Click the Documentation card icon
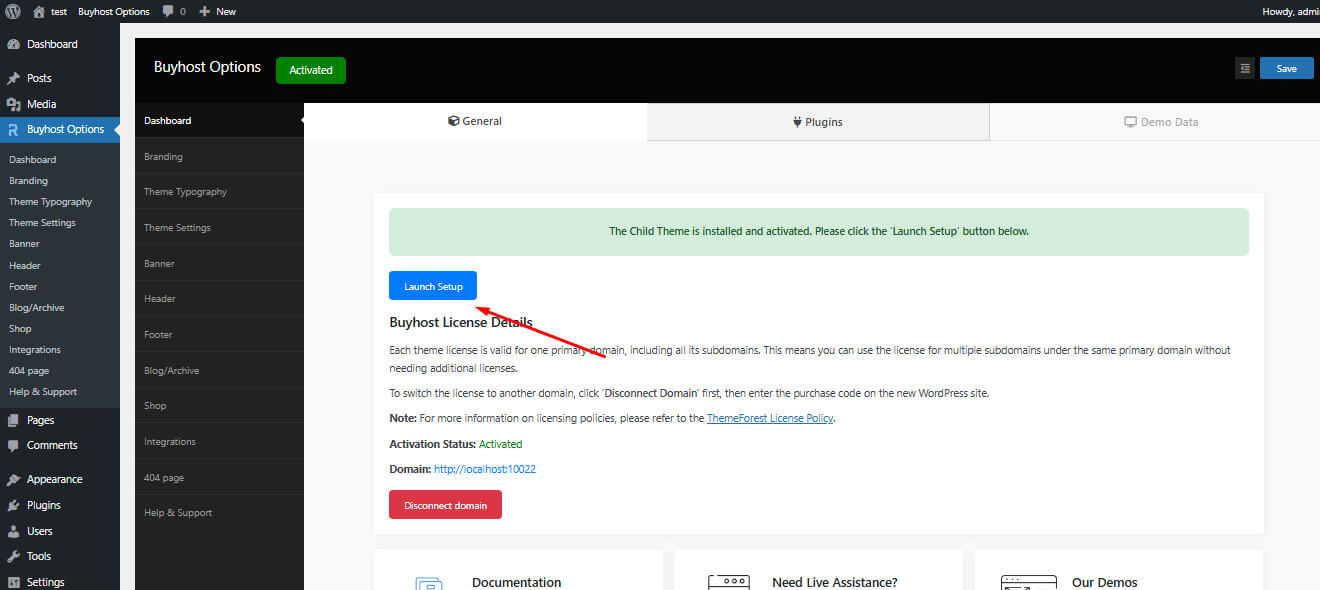Screen dimensions: 1320x590 click(428, 582)
